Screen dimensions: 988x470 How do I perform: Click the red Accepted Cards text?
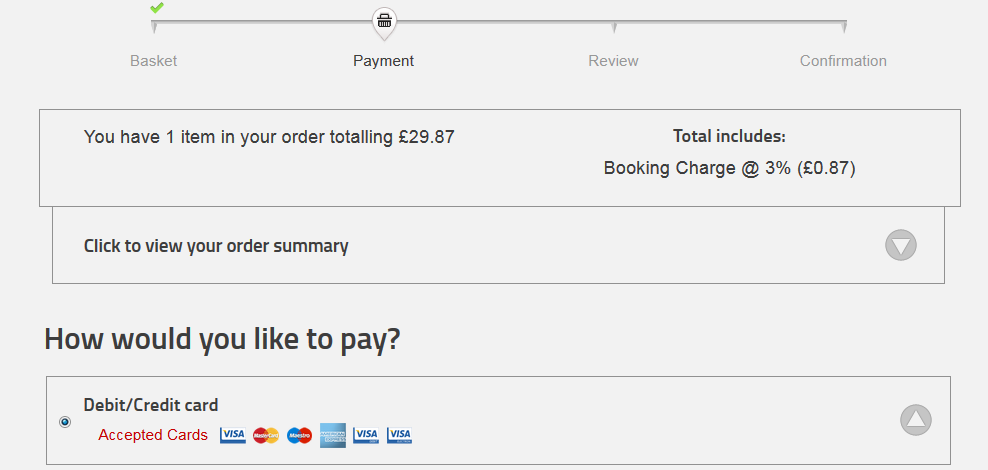pos(153,435)
